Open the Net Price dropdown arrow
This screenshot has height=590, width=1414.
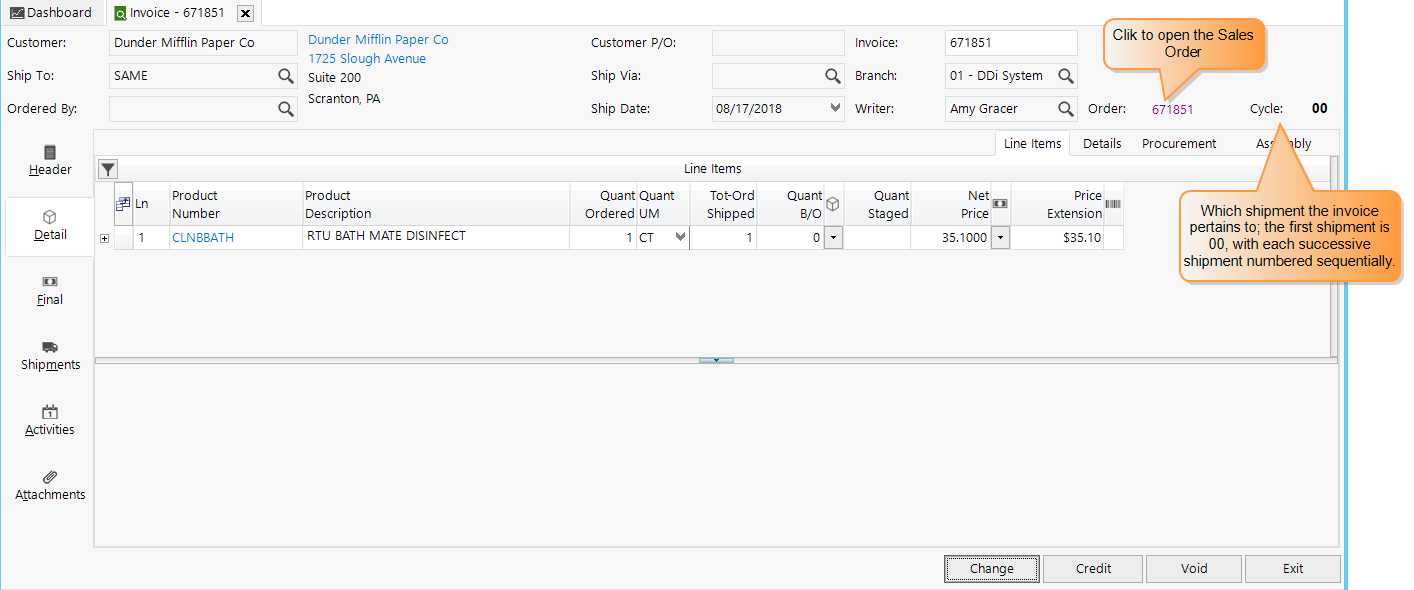coord(1000,237)
